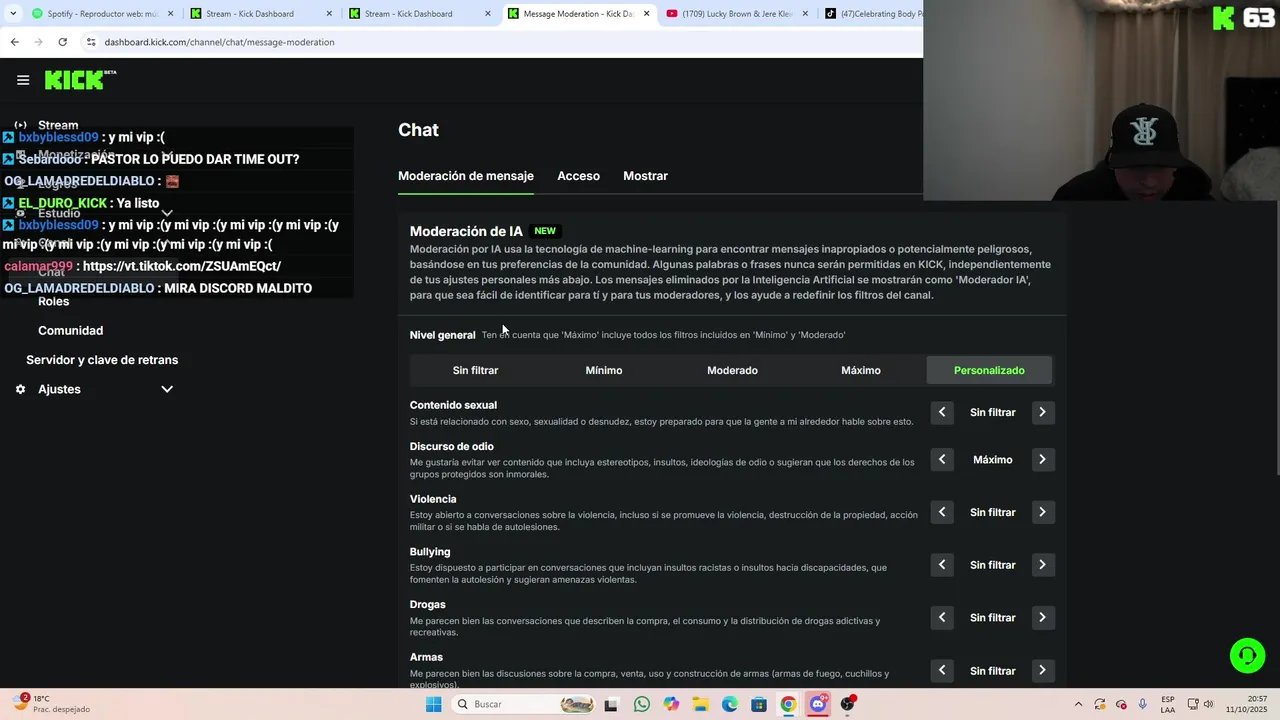
Task: Open WhatsApp from the taskbar
Action: tap(641, 704)
